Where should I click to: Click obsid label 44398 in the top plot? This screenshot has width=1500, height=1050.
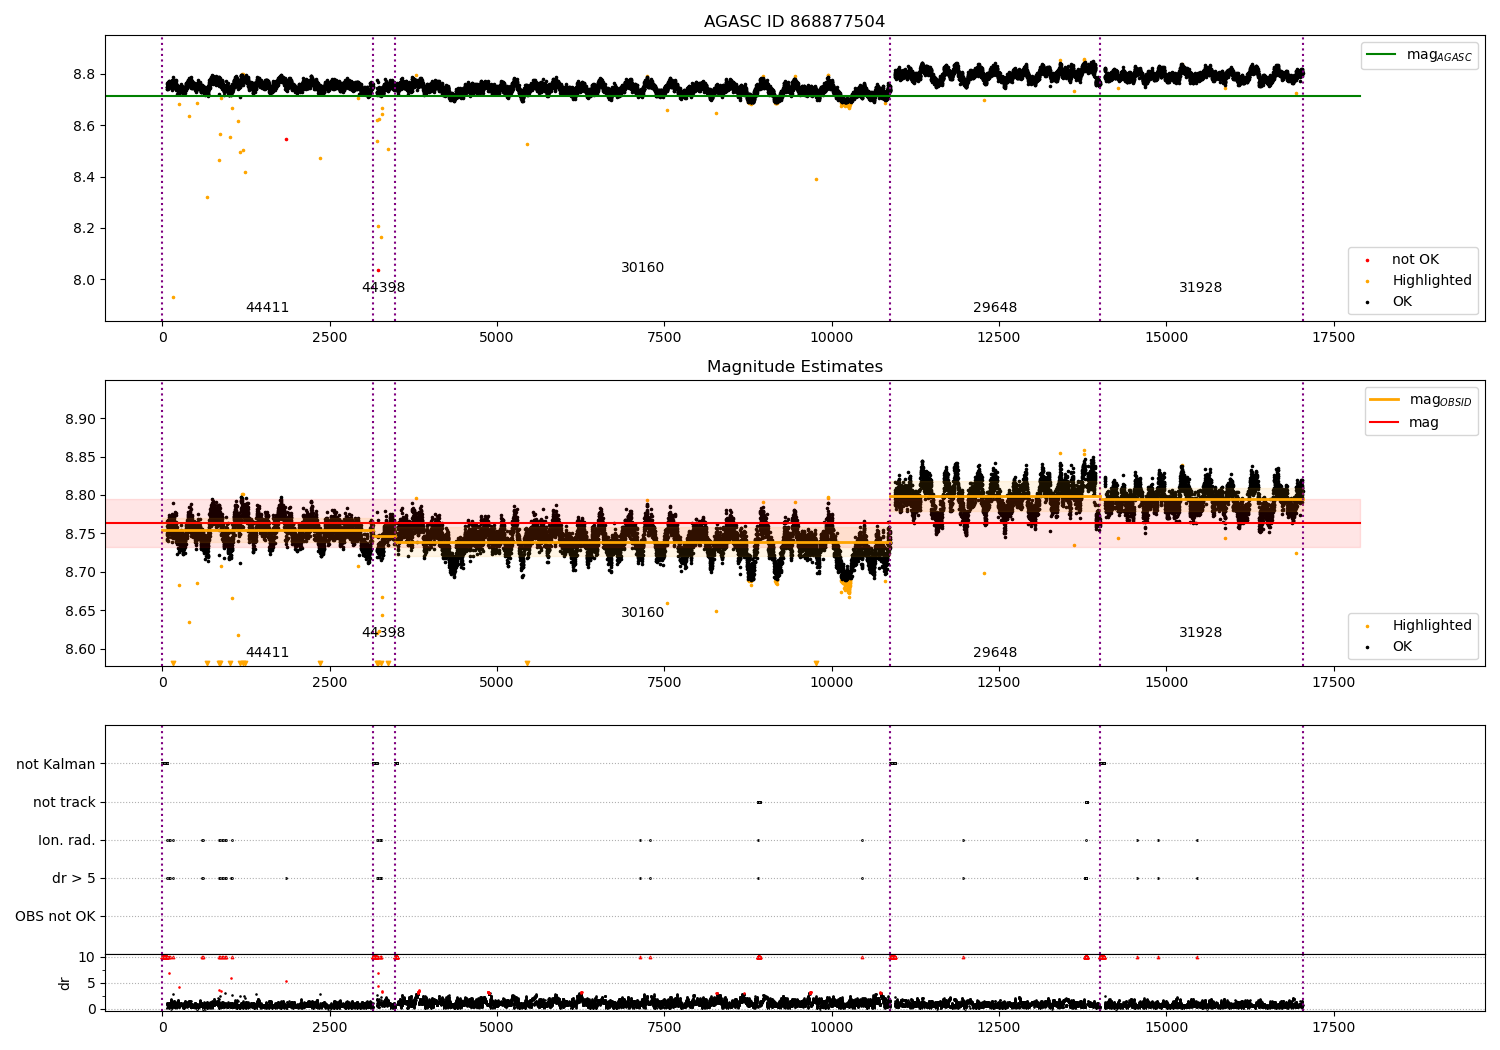[x=383, y=287]
